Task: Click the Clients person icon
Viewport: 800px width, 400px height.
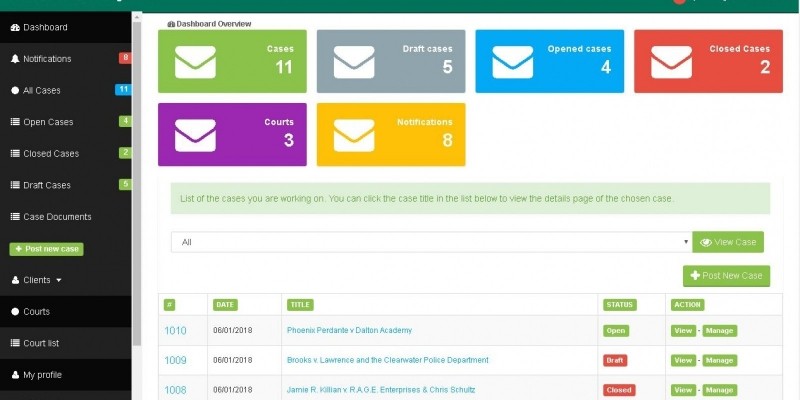Action: (15, 281)
